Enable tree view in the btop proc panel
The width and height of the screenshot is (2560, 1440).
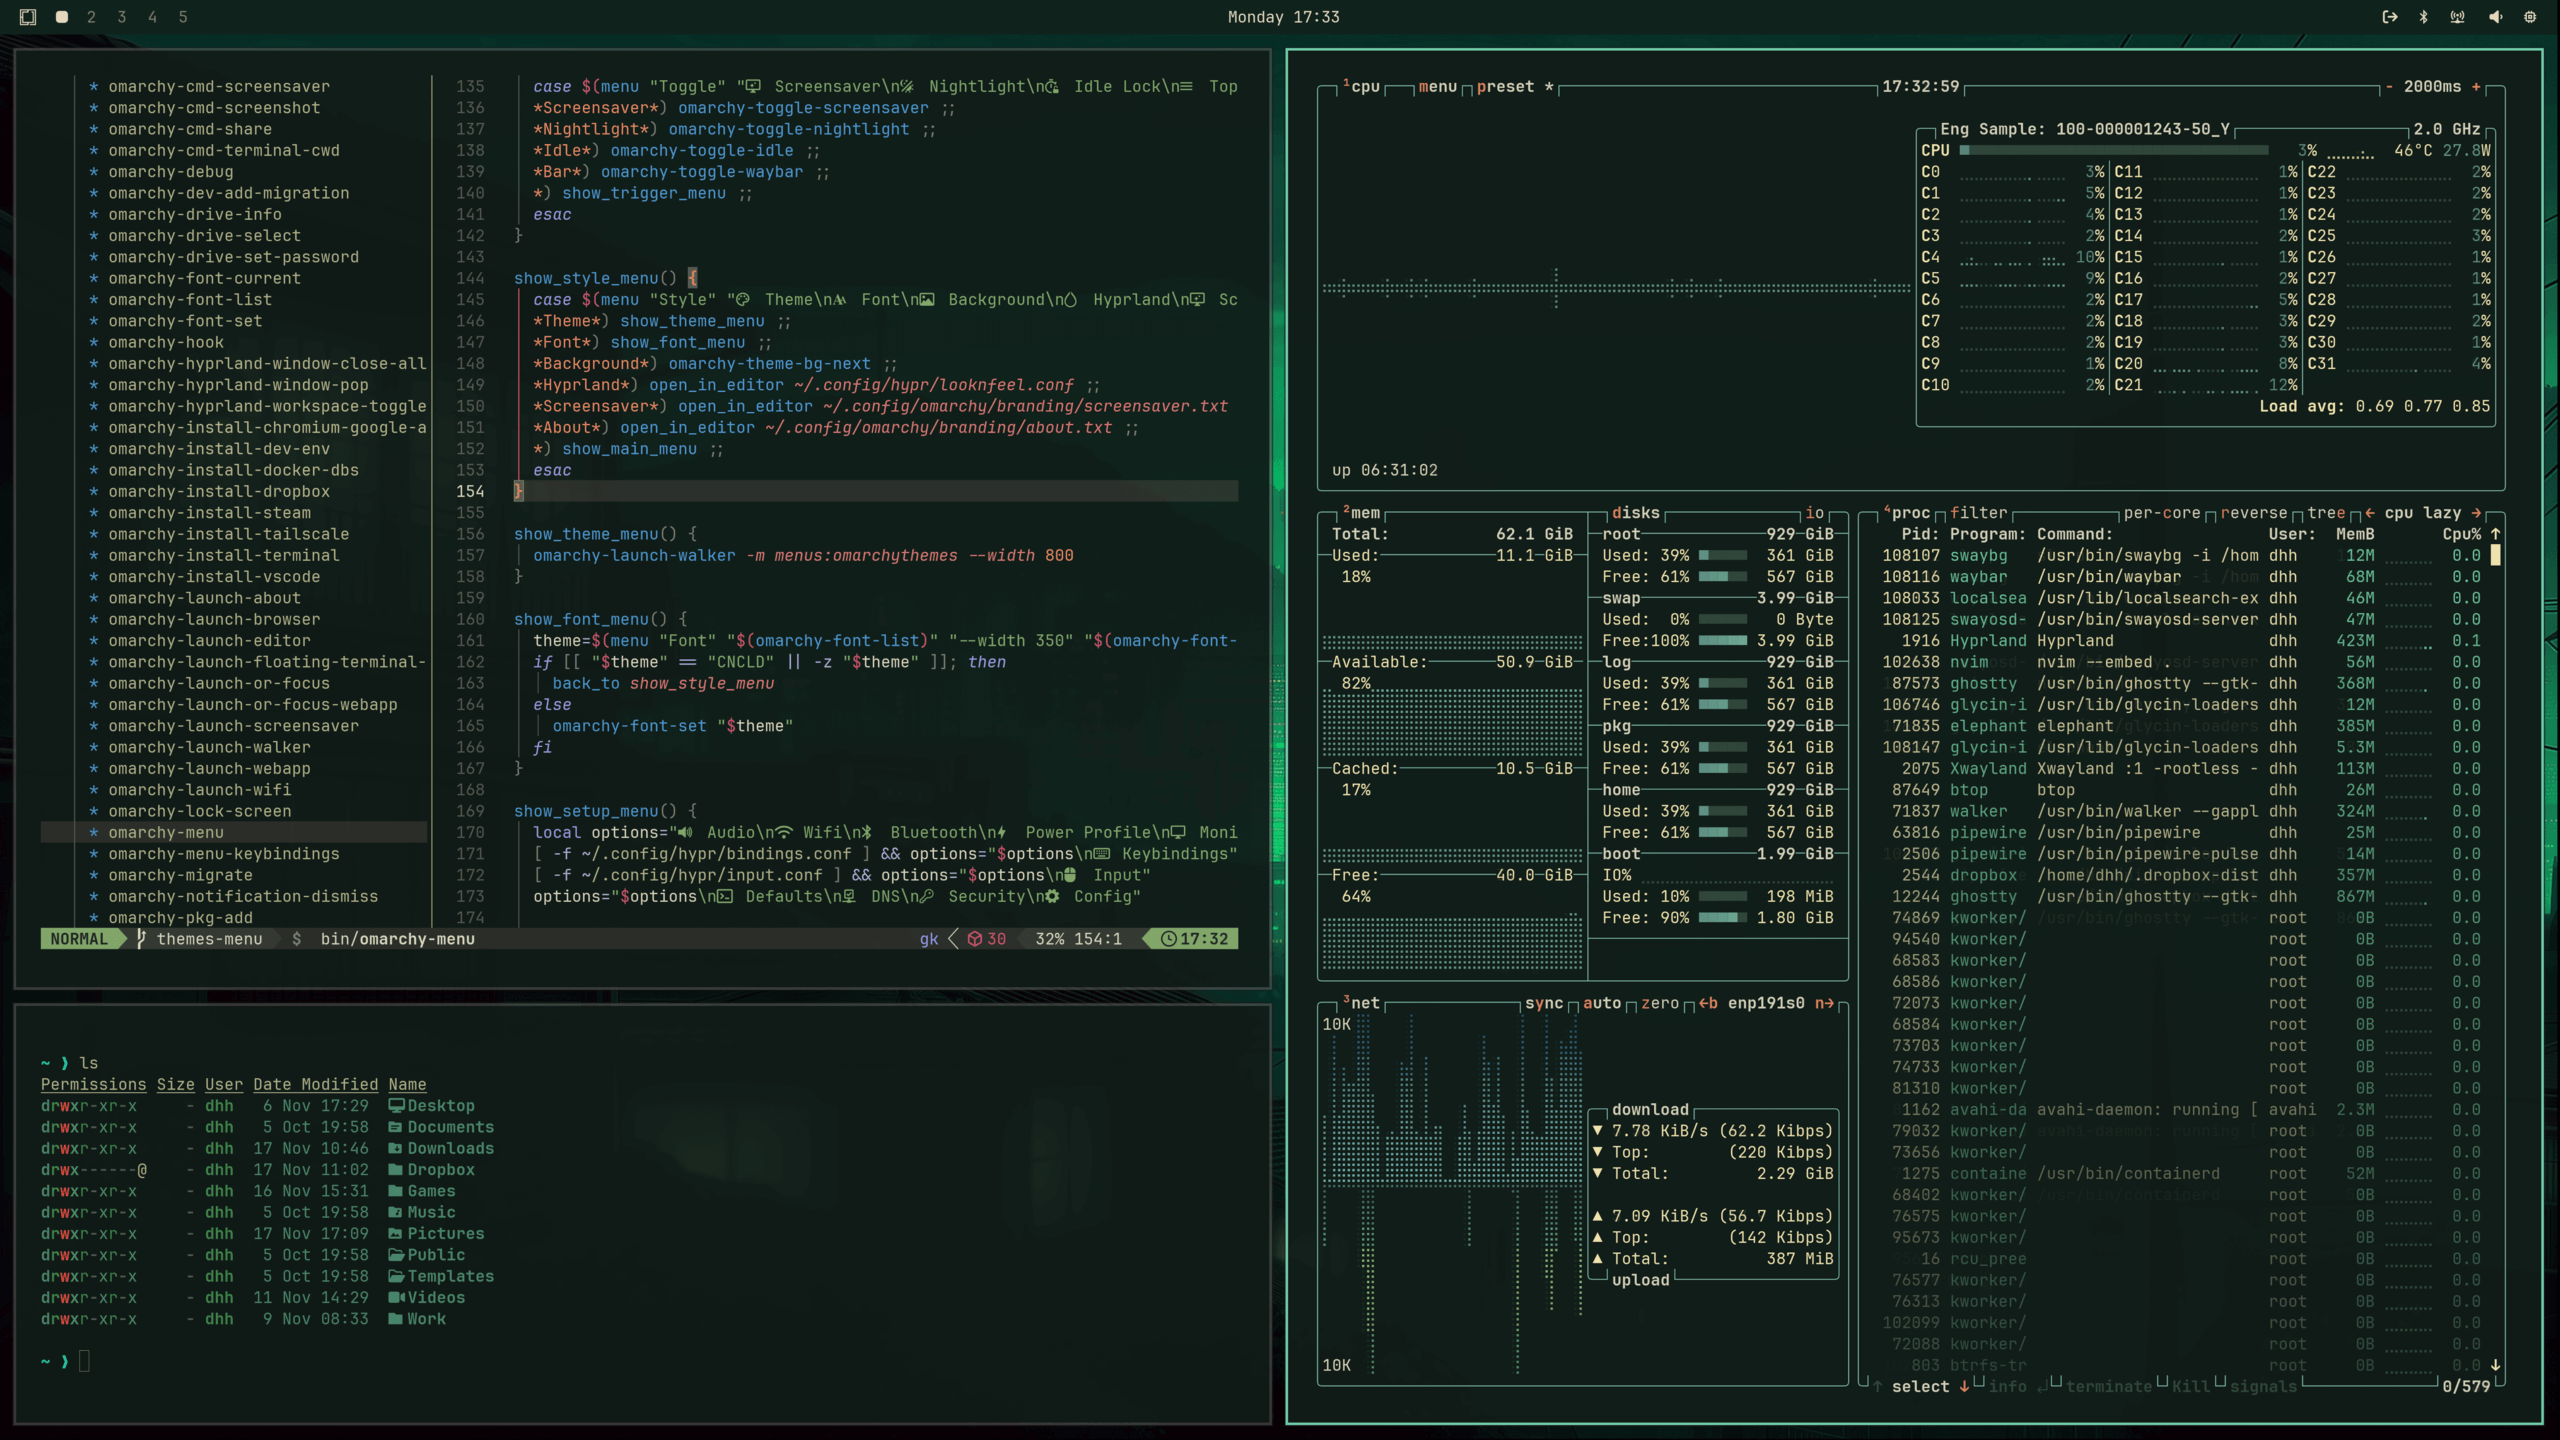point(2325,513)
